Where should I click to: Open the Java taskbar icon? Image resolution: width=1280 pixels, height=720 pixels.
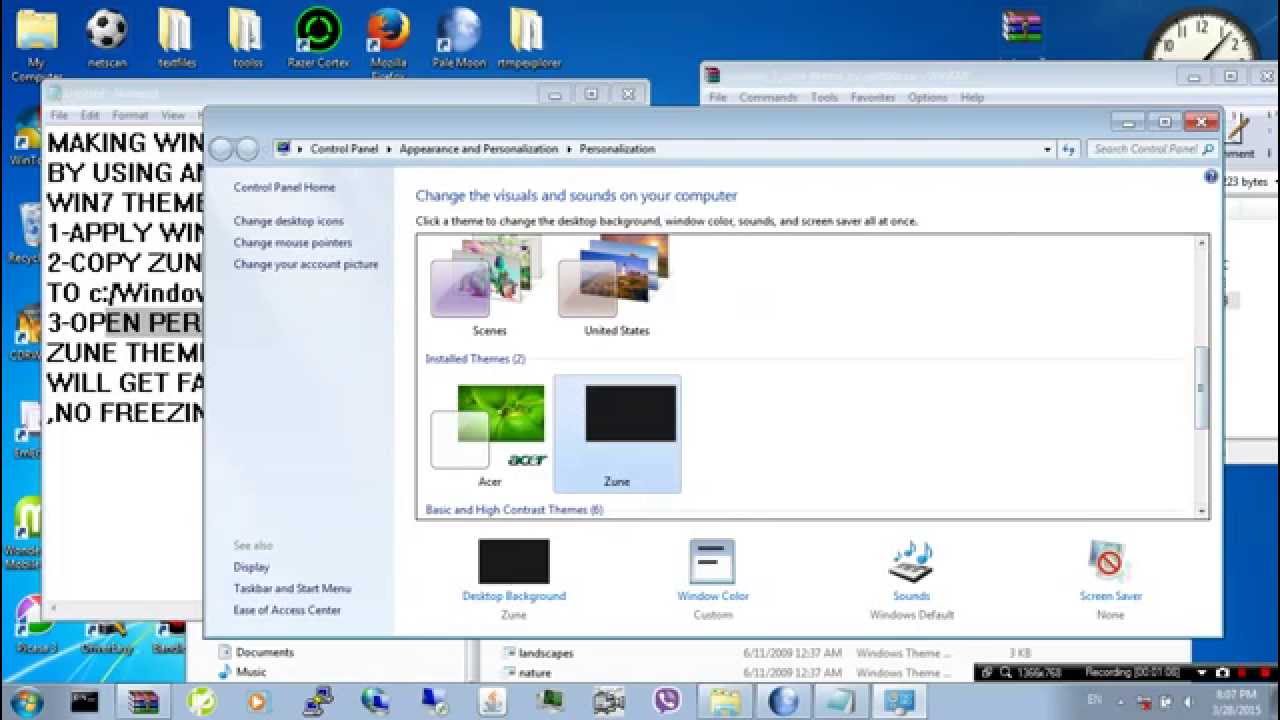[492, 701]
